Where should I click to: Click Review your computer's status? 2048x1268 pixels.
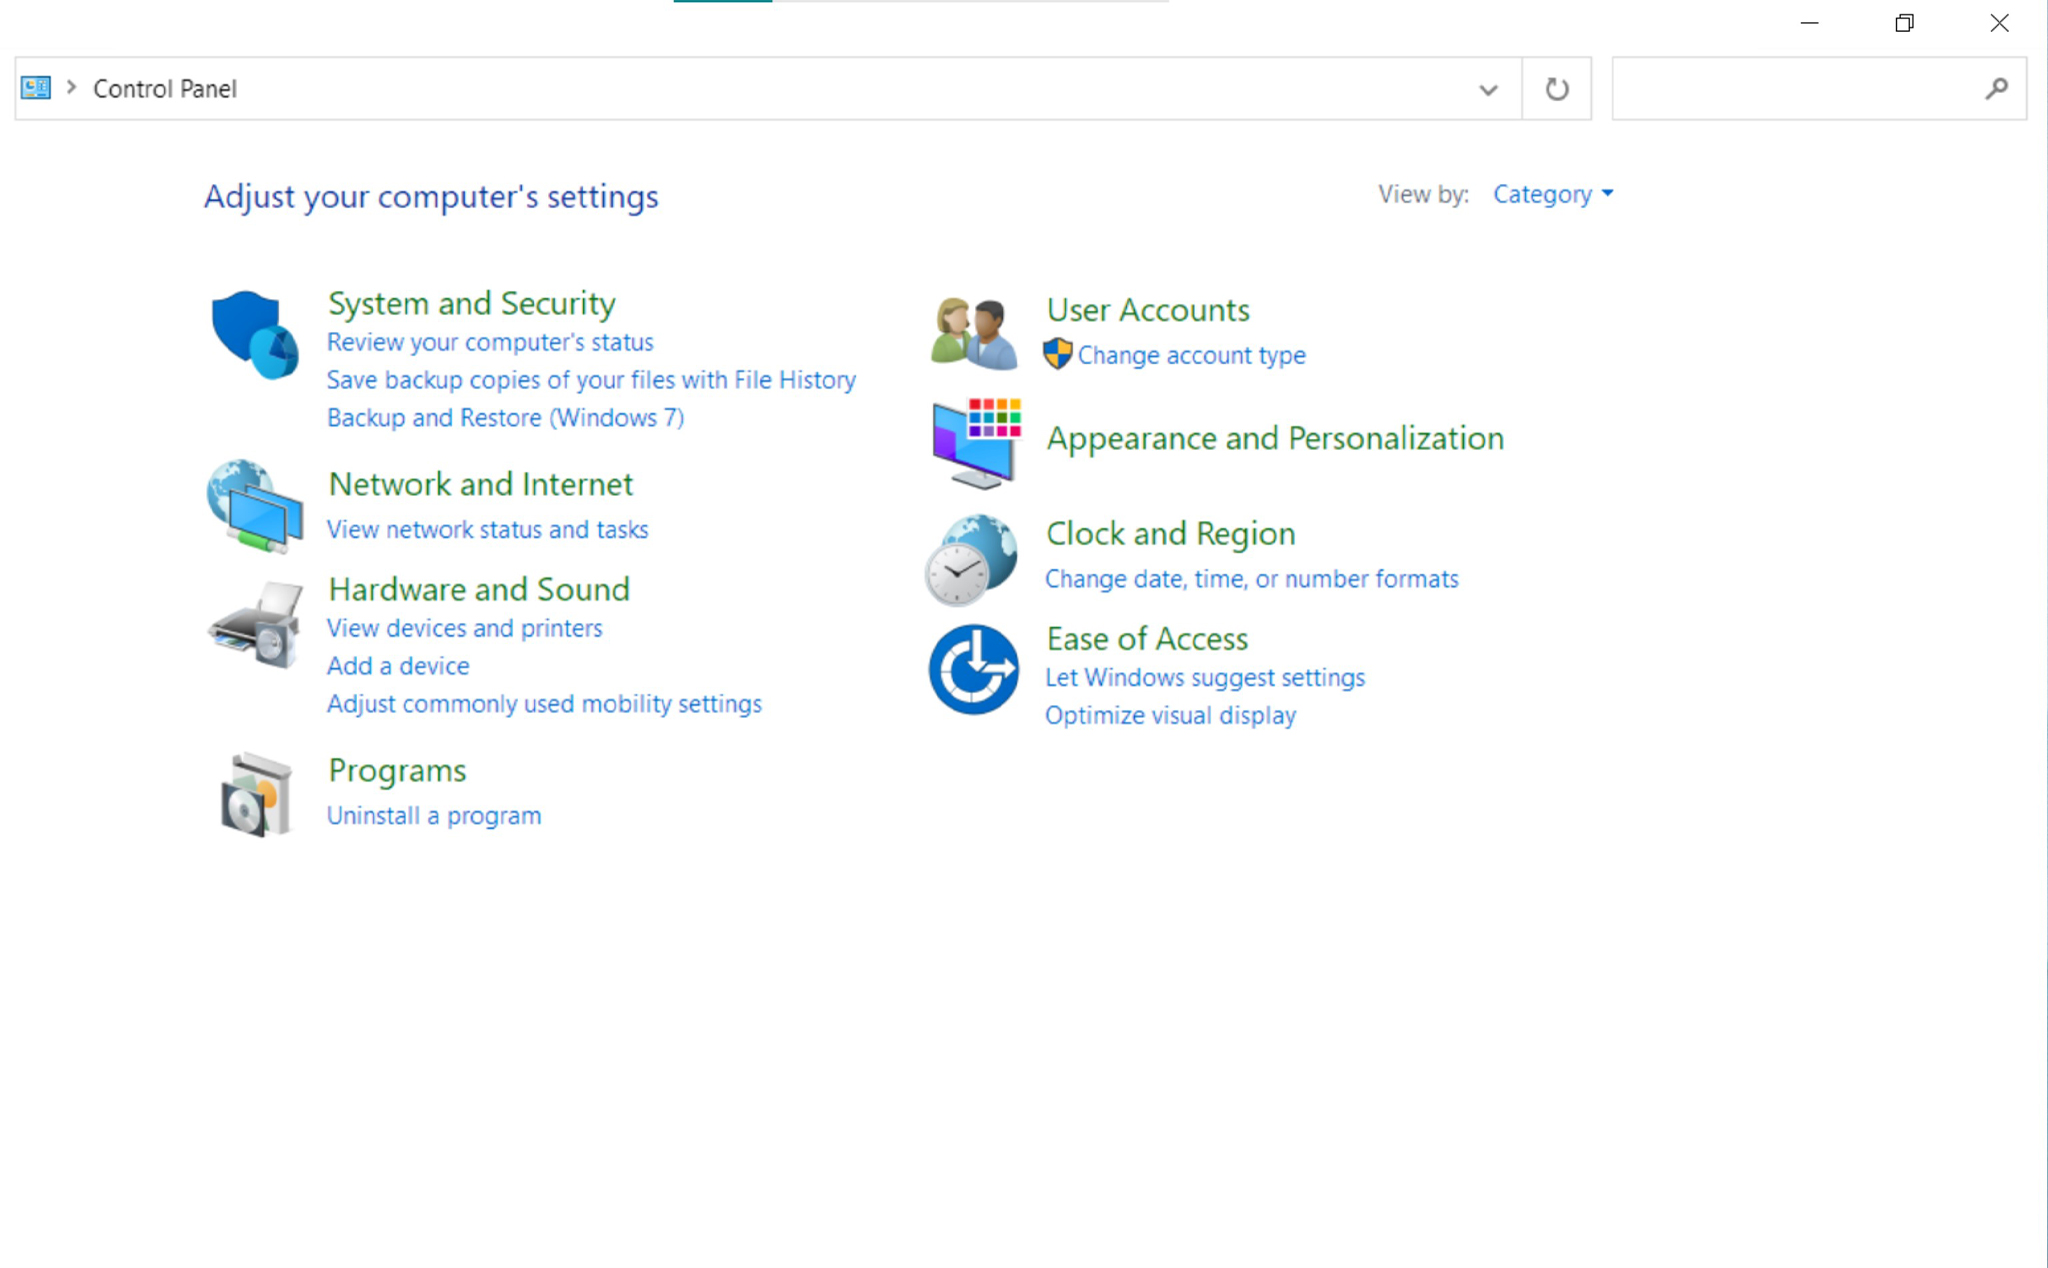pos(490,342)
